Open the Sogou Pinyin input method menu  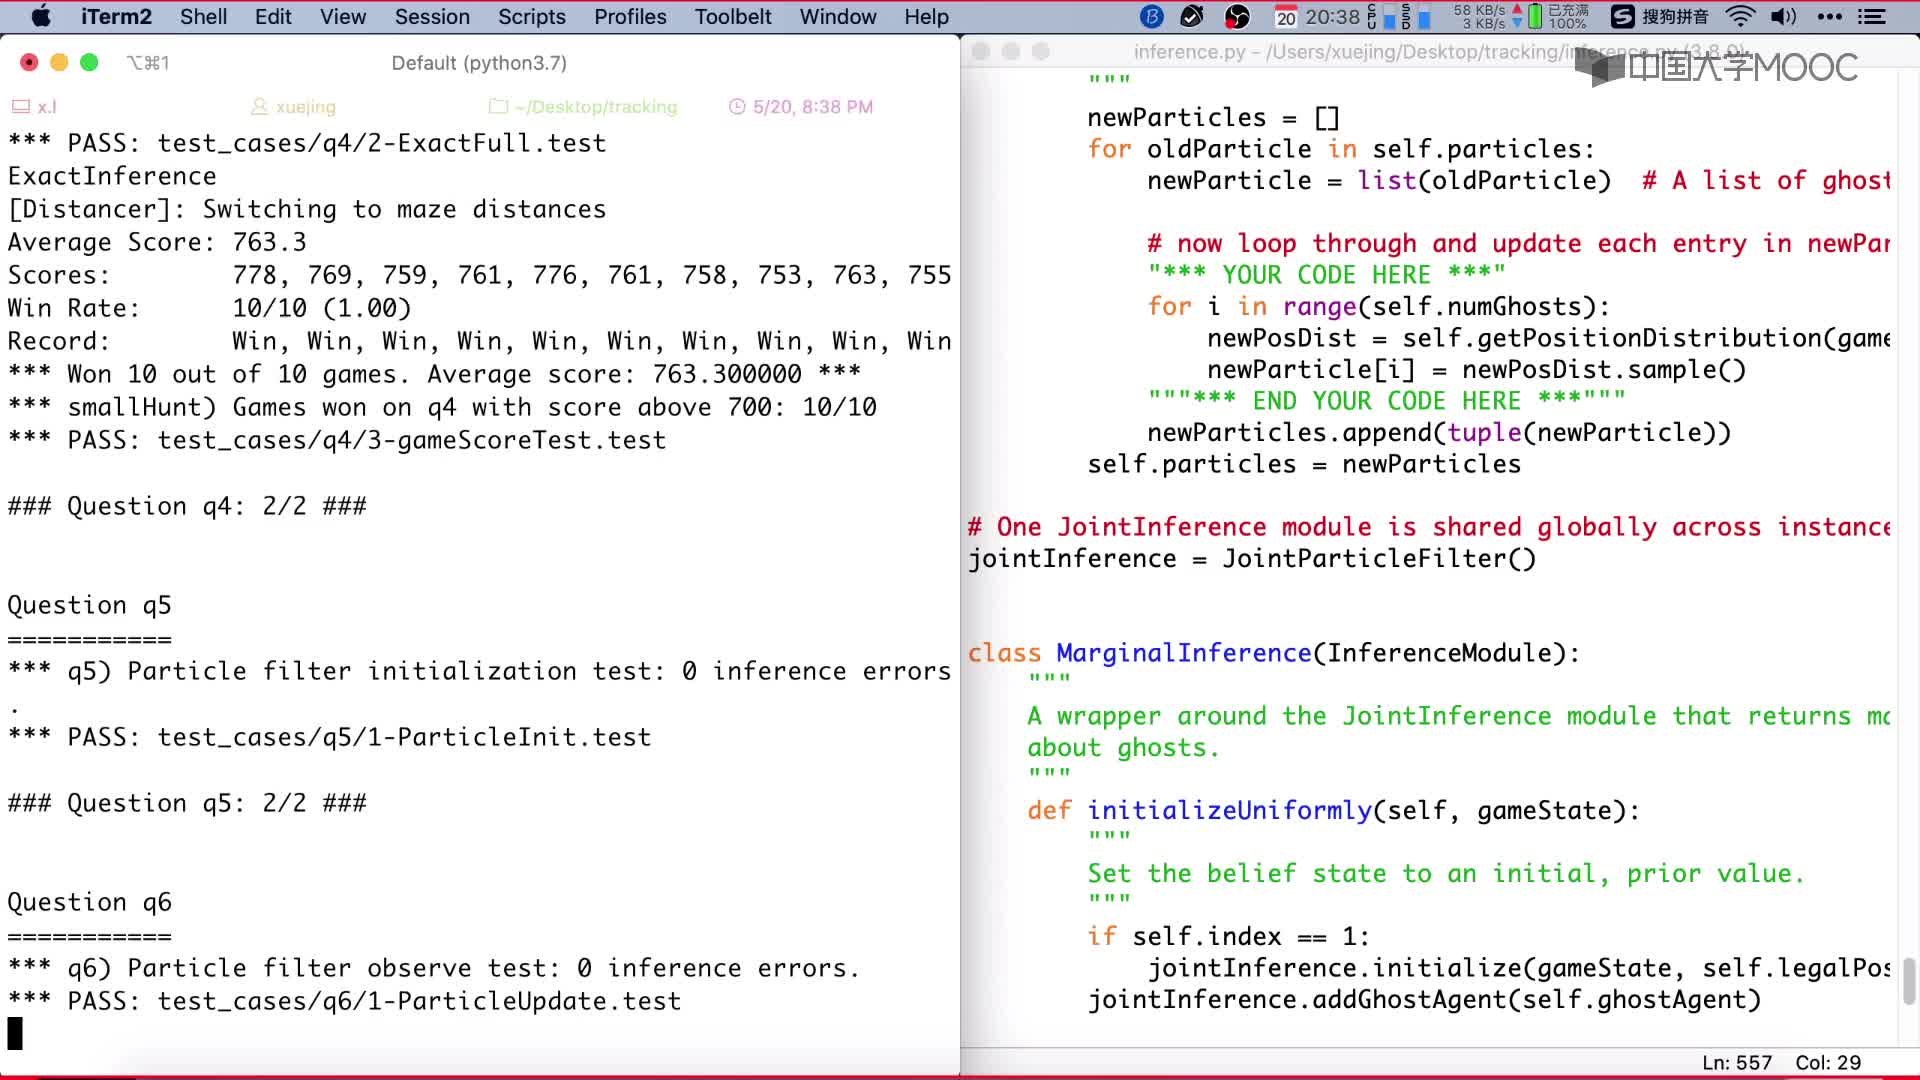[1660, 16]
